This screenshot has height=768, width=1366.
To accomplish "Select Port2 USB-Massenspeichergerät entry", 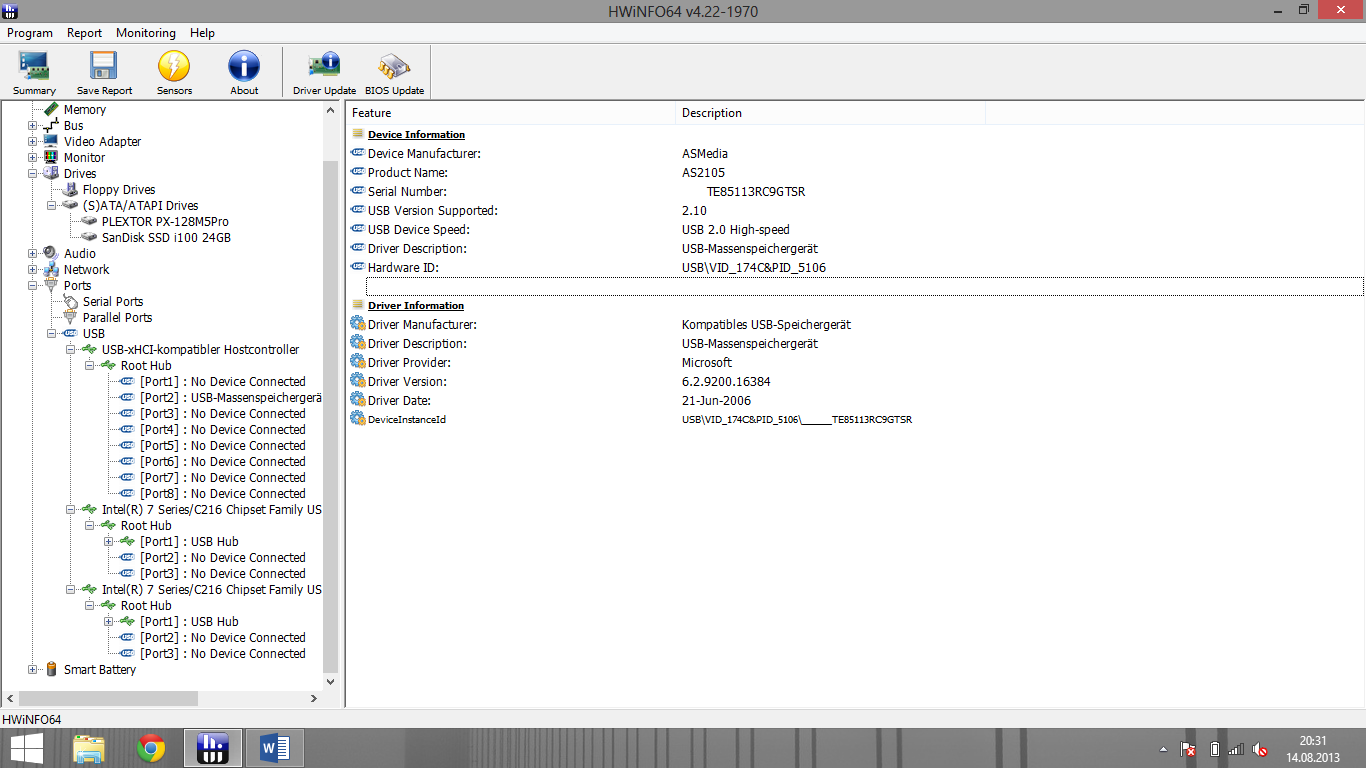I will coord(230,398).
